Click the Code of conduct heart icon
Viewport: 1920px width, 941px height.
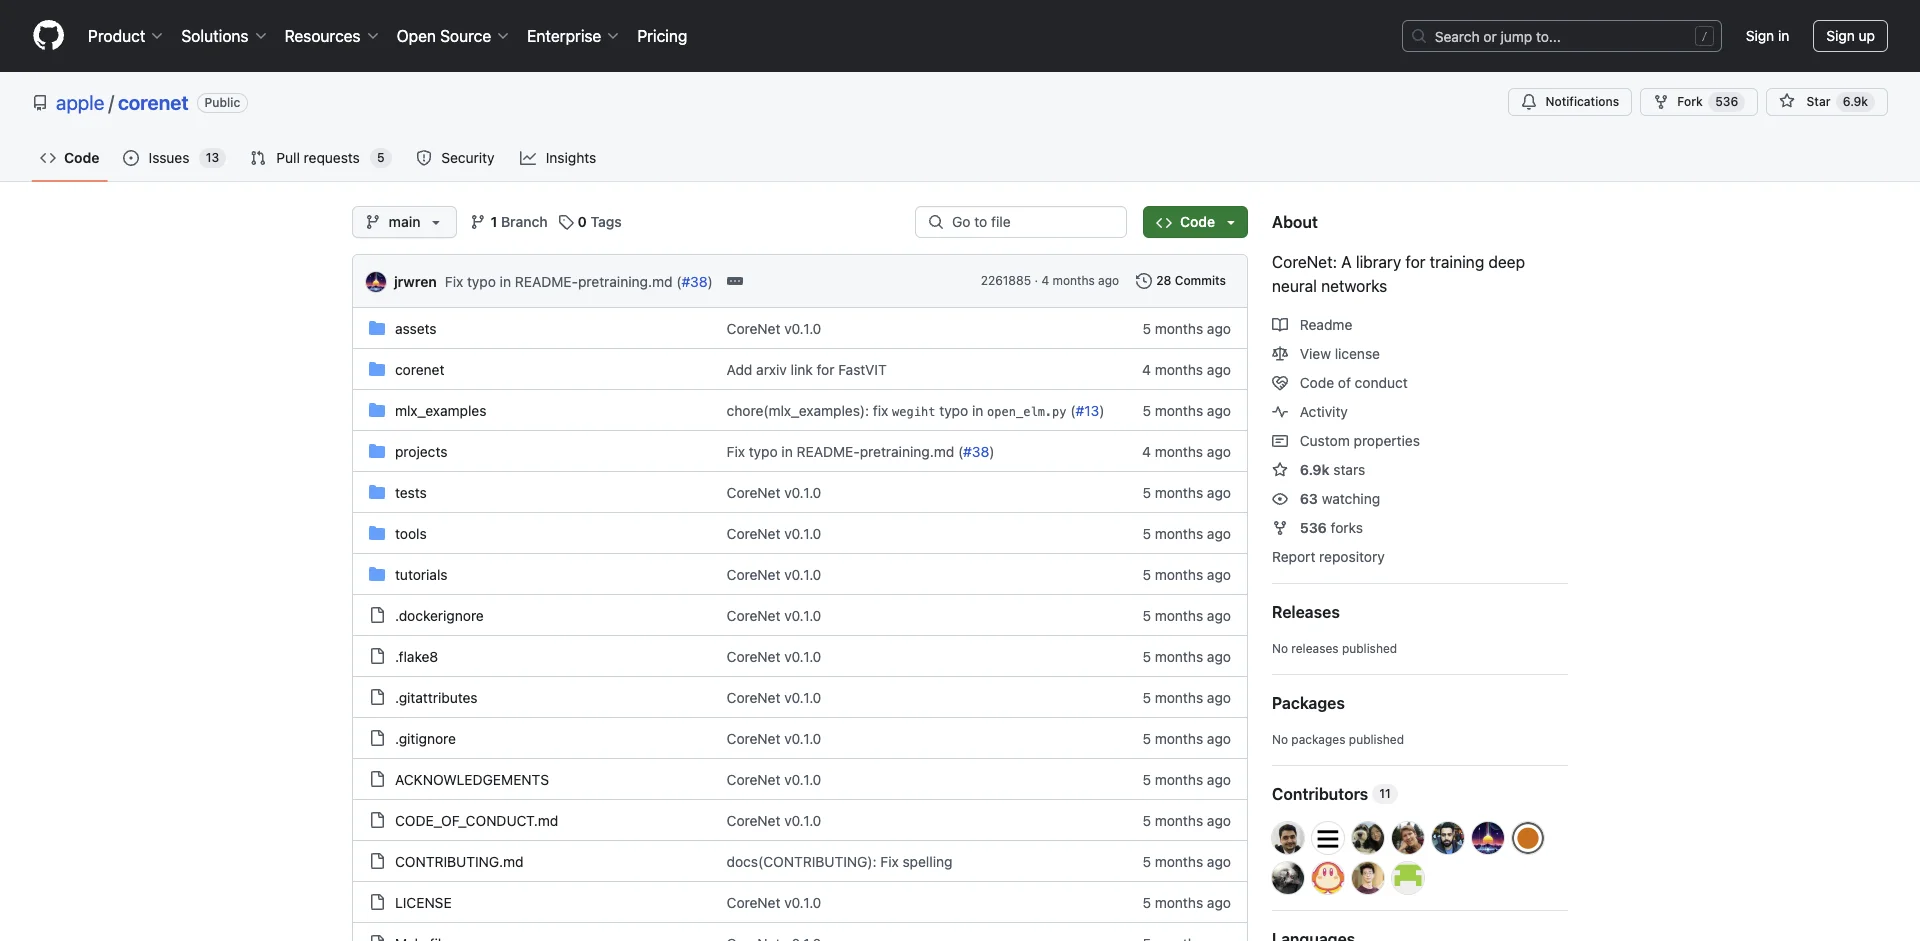pyautogui.click(x=1280, y=383)
